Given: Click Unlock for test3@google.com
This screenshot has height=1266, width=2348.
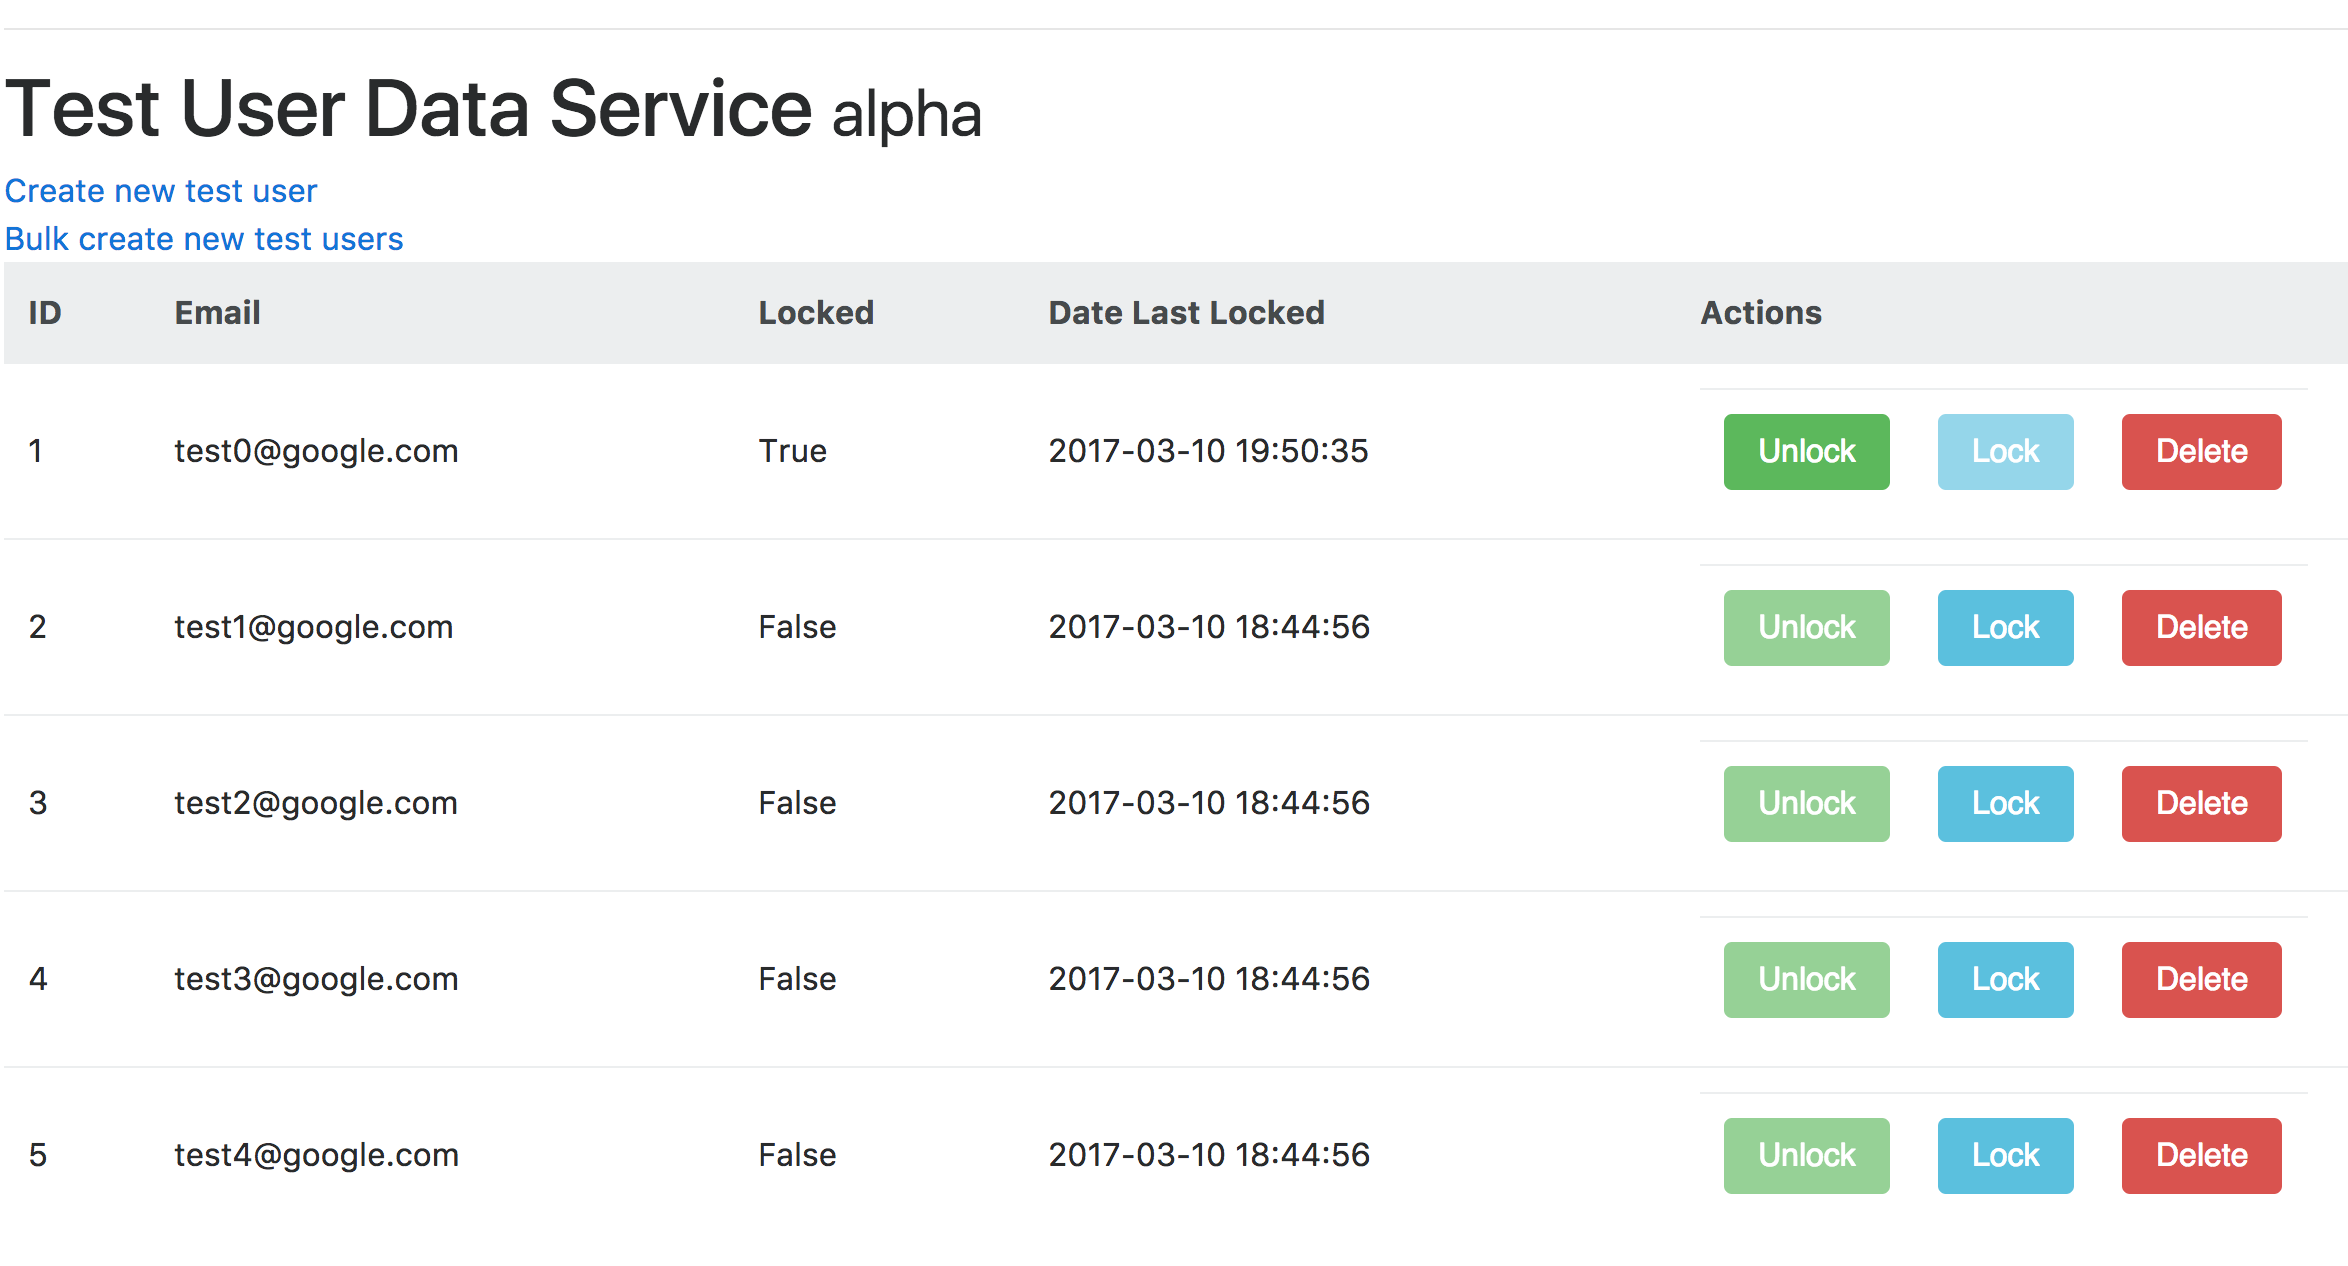Looking at the screenshot, I should click(x=1806, y=980).
